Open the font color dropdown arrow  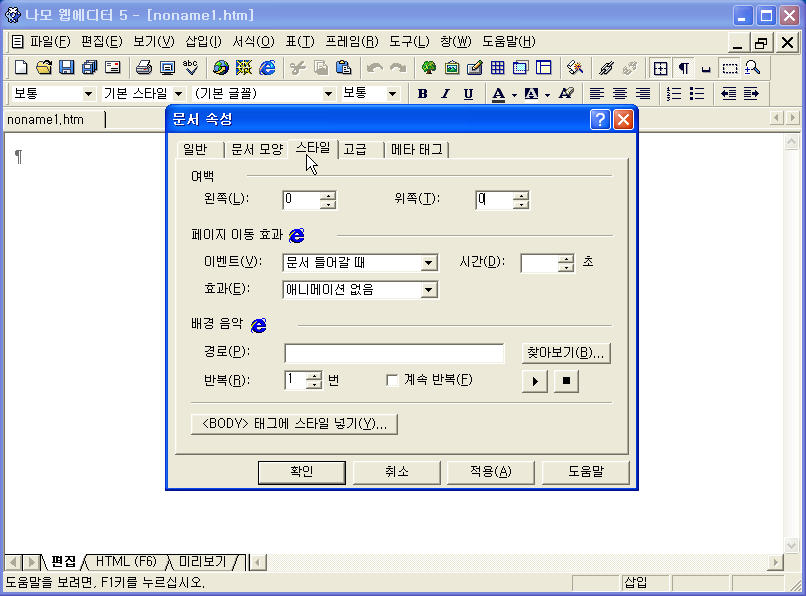tap(514, 94)
